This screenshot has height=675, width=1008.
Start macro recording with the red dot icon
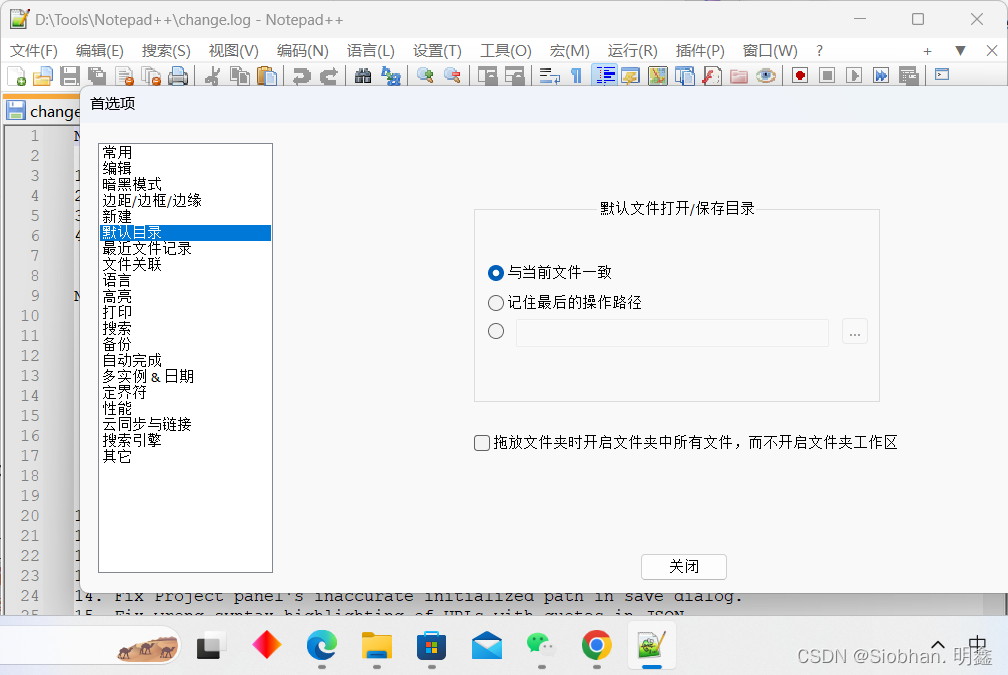[x=800, y=76]
